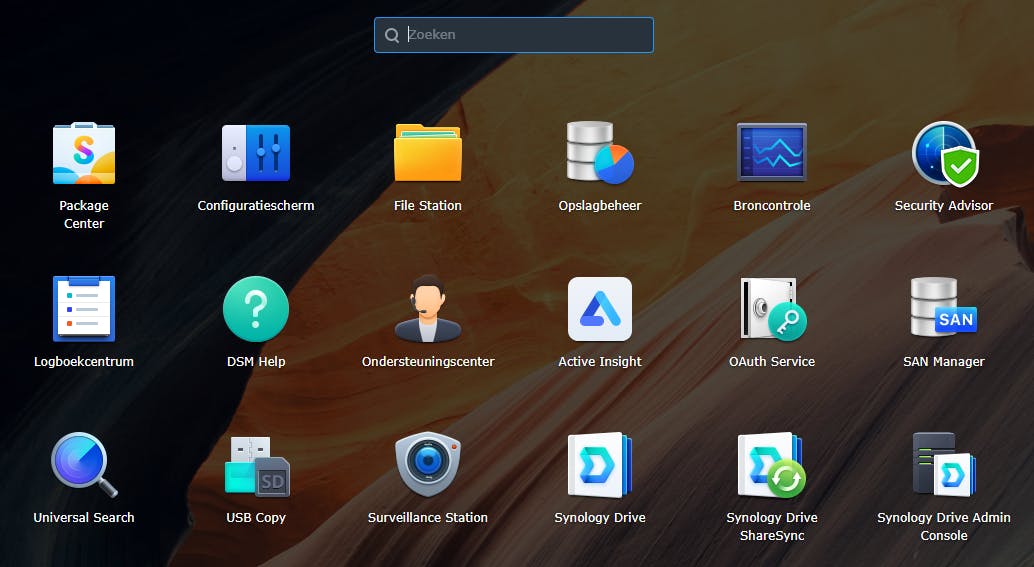Image resolution: width=1034 pixels, height=567 pixels.
Task: Launch Broncontrole resource monitor
Action: (x=772, y=152)
